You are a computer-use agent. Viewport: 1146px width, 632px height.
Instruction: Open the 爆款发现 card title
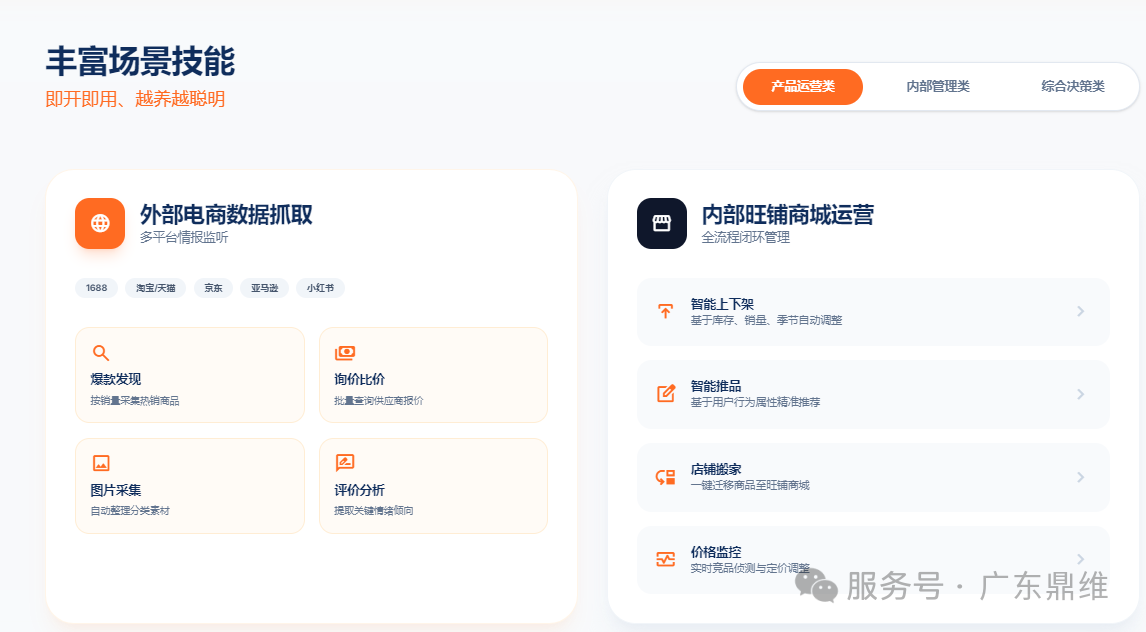115,379
